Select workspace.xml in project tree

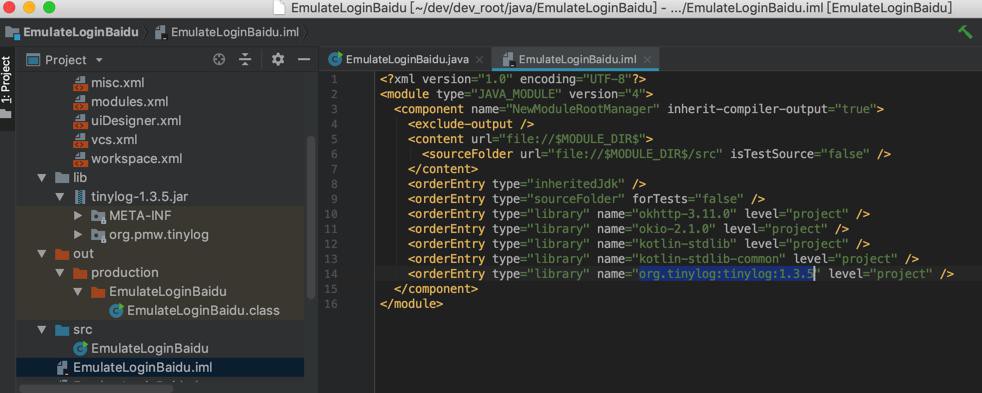point(137,158)
